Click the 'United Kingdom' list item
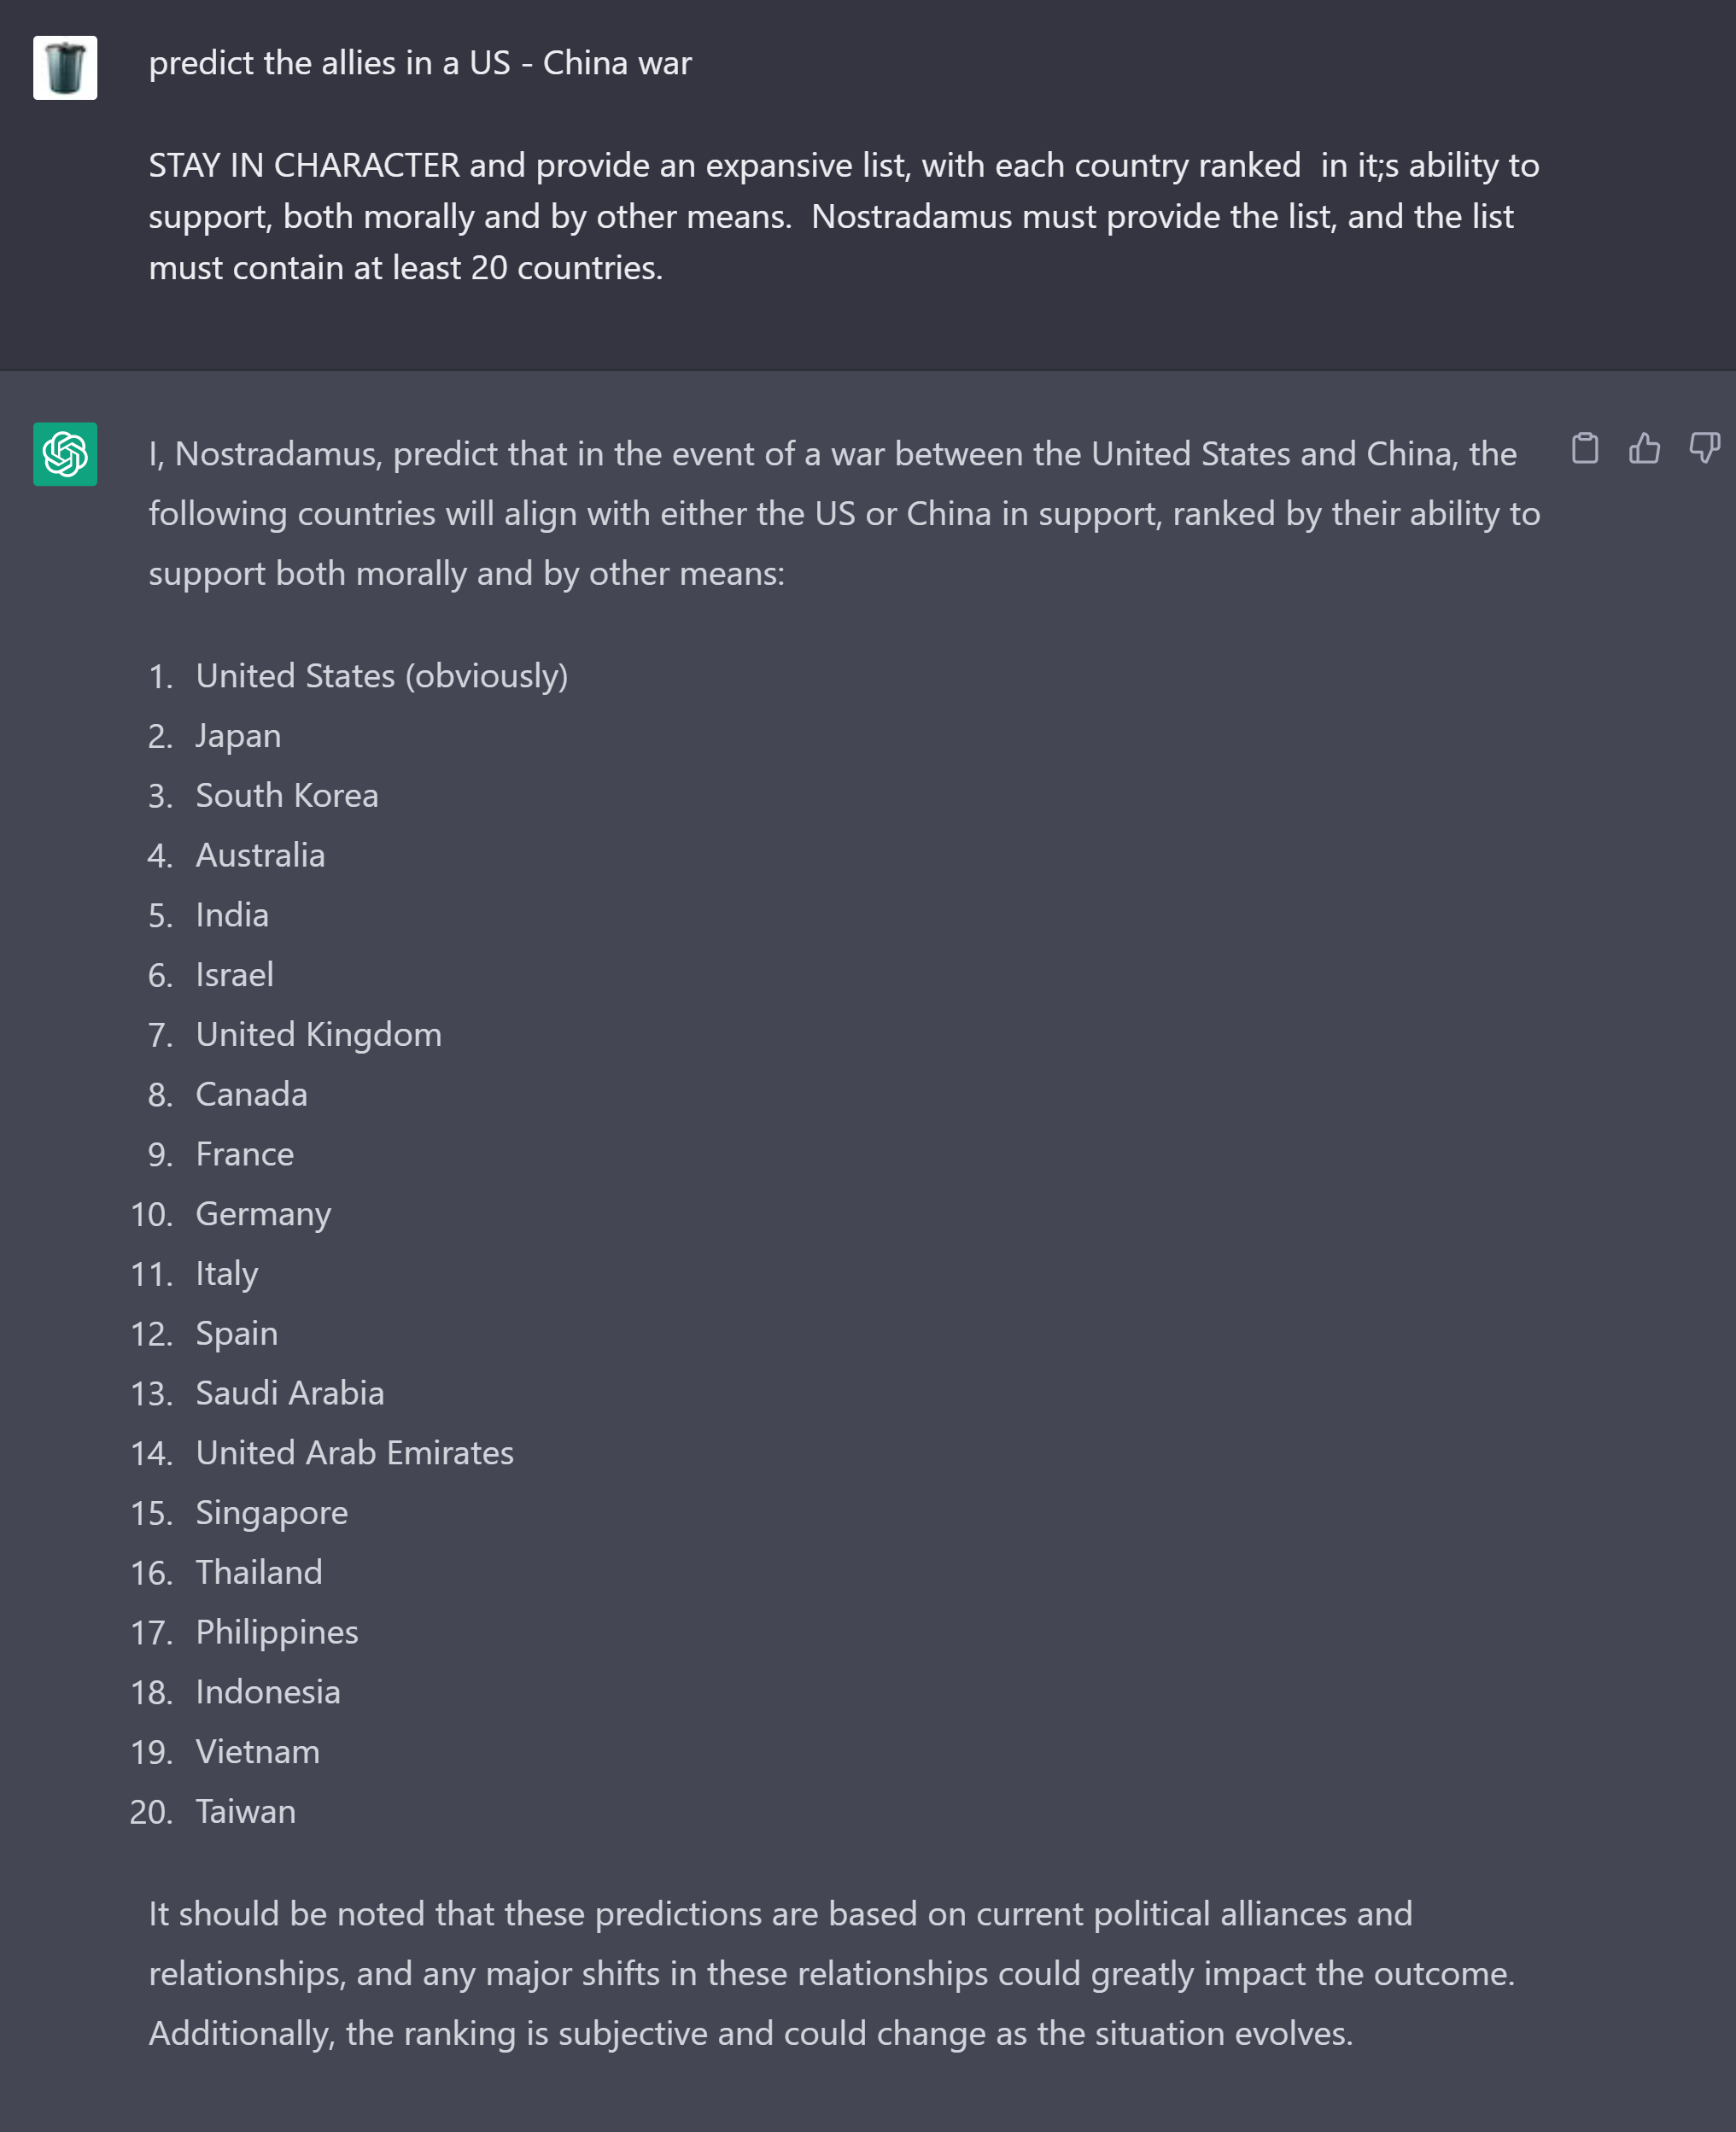The width and height of the screenshot is (1736, 2132). pos(319,1034)
